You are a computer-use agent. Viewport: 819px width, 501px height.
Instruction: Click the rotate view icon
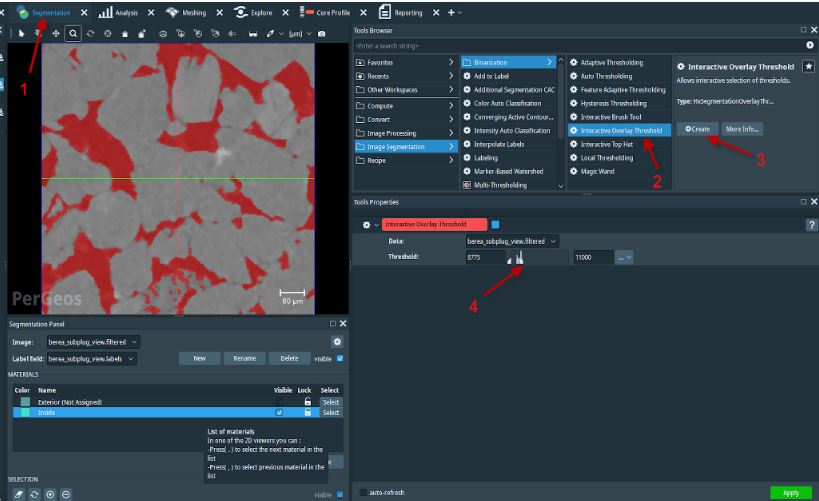(x=90, y=33)
